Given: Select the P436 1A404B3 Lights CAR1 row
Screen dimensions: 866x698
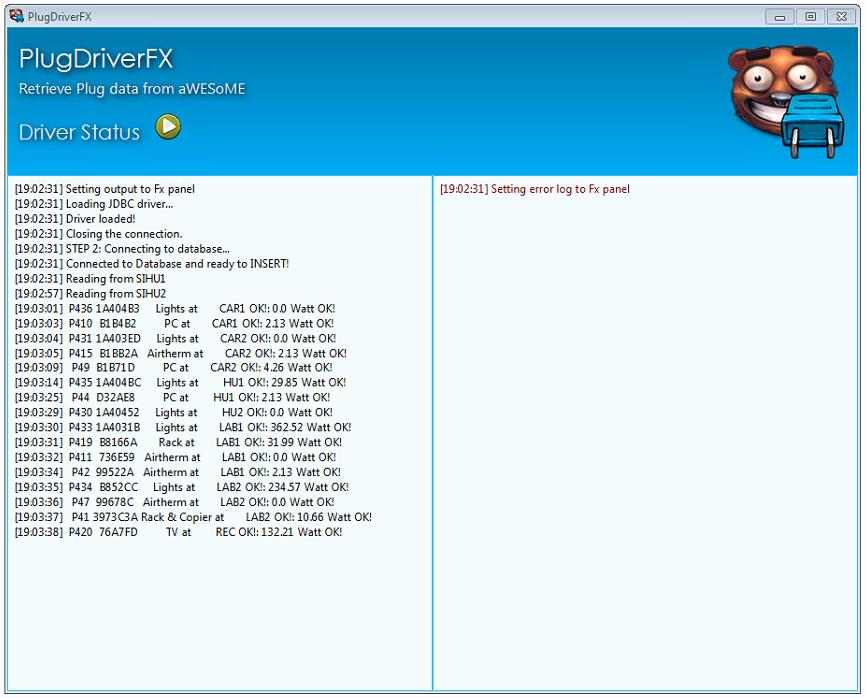Looking at the screenshot, I should tap(175, 308).
